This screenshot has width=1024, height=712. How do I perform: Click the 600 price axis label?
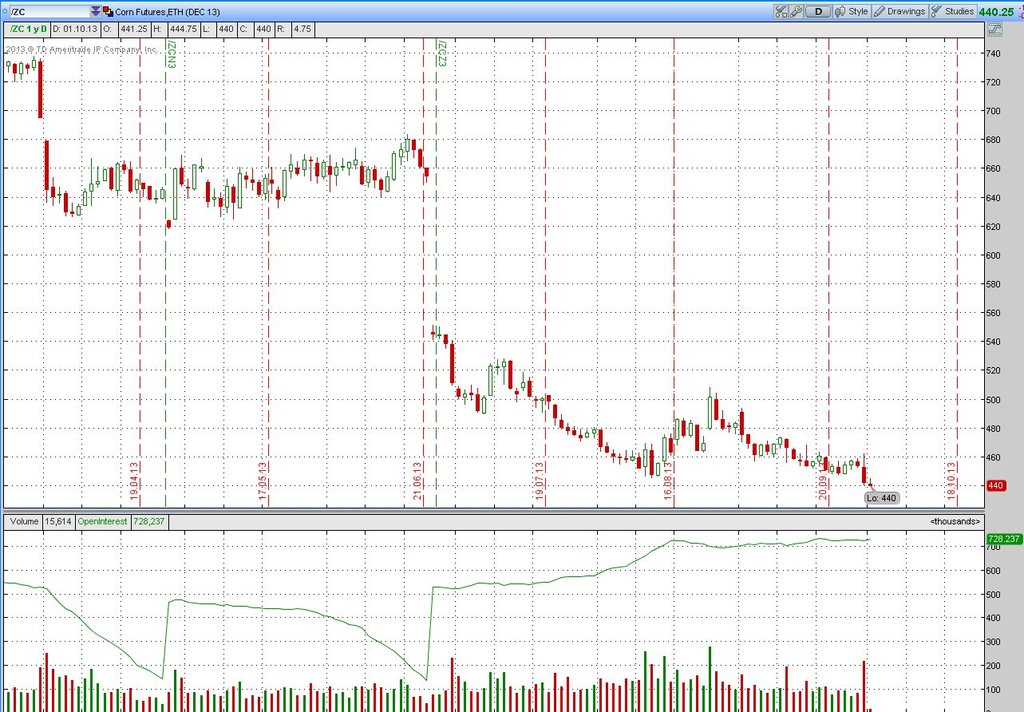coord(993,255)
